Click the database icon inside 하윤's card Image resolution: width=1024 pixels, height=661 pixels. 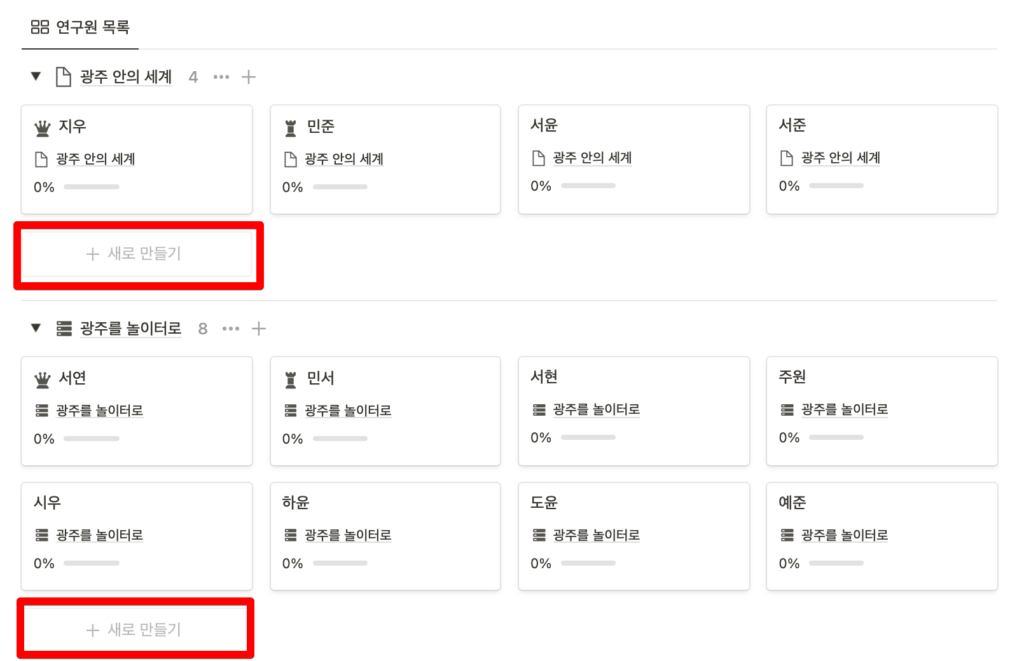pyautogui.click(x=290, y=535)
